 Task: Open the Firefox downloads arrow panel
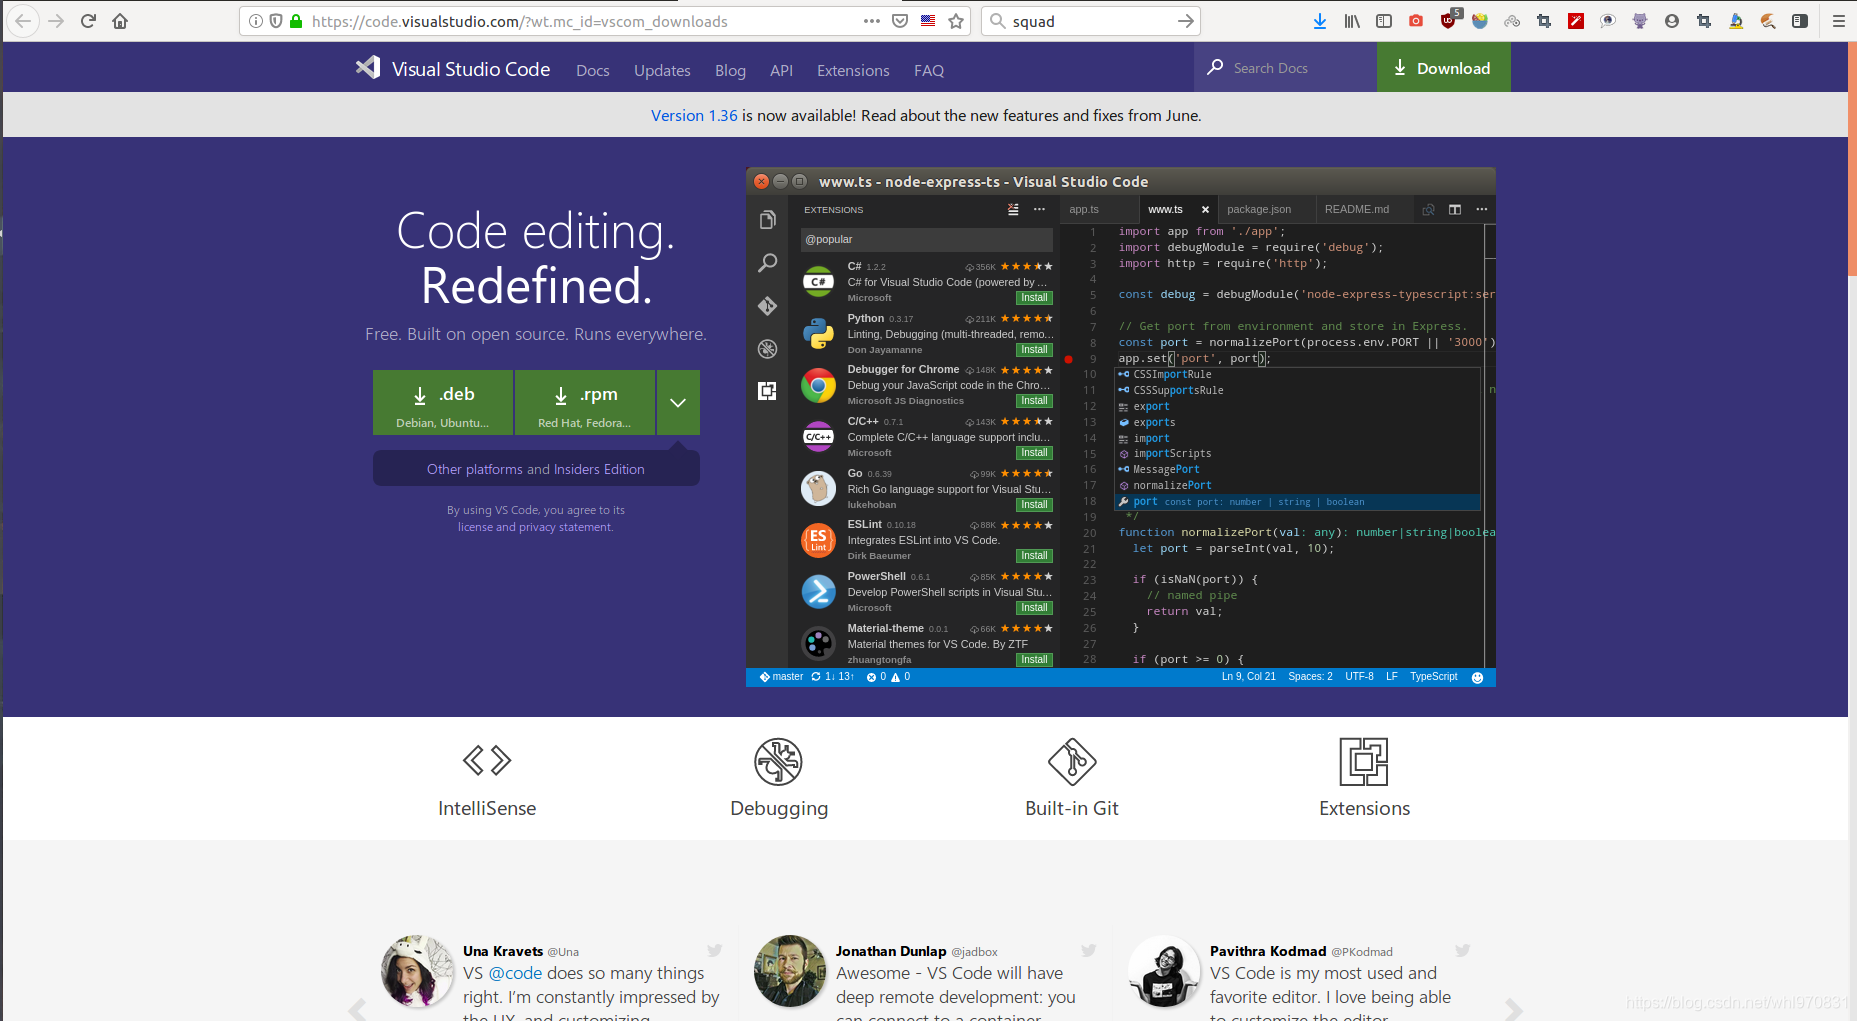[1320, 21]
